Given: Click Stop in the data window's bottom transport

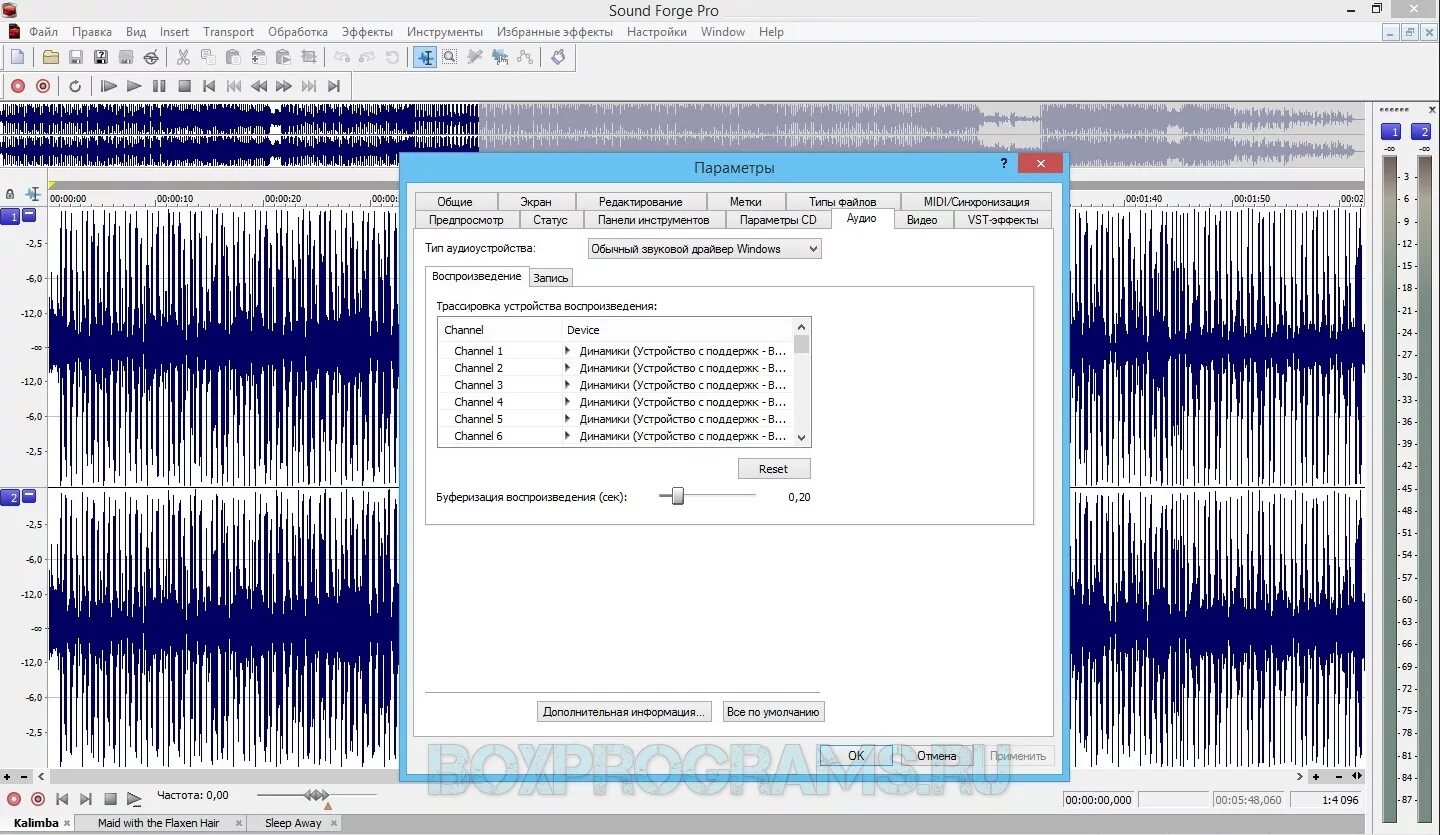Looking at the screenshot, I should [110, 799].
